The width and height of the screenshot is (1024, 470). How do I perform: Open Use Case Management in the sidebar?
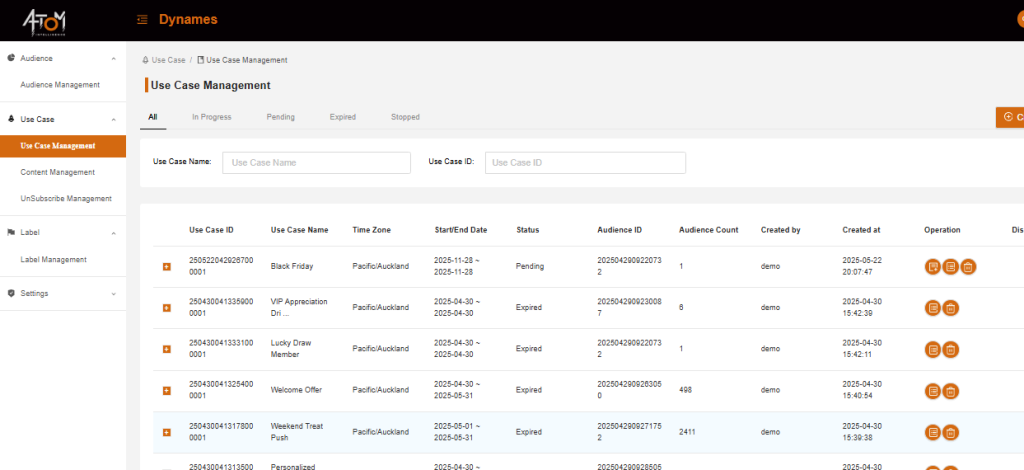[x=63, y=146]
